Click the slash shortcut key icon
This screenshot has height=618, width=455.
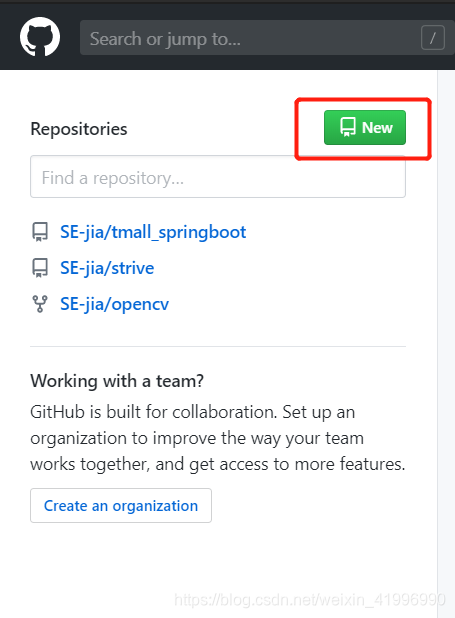(433, 38)
